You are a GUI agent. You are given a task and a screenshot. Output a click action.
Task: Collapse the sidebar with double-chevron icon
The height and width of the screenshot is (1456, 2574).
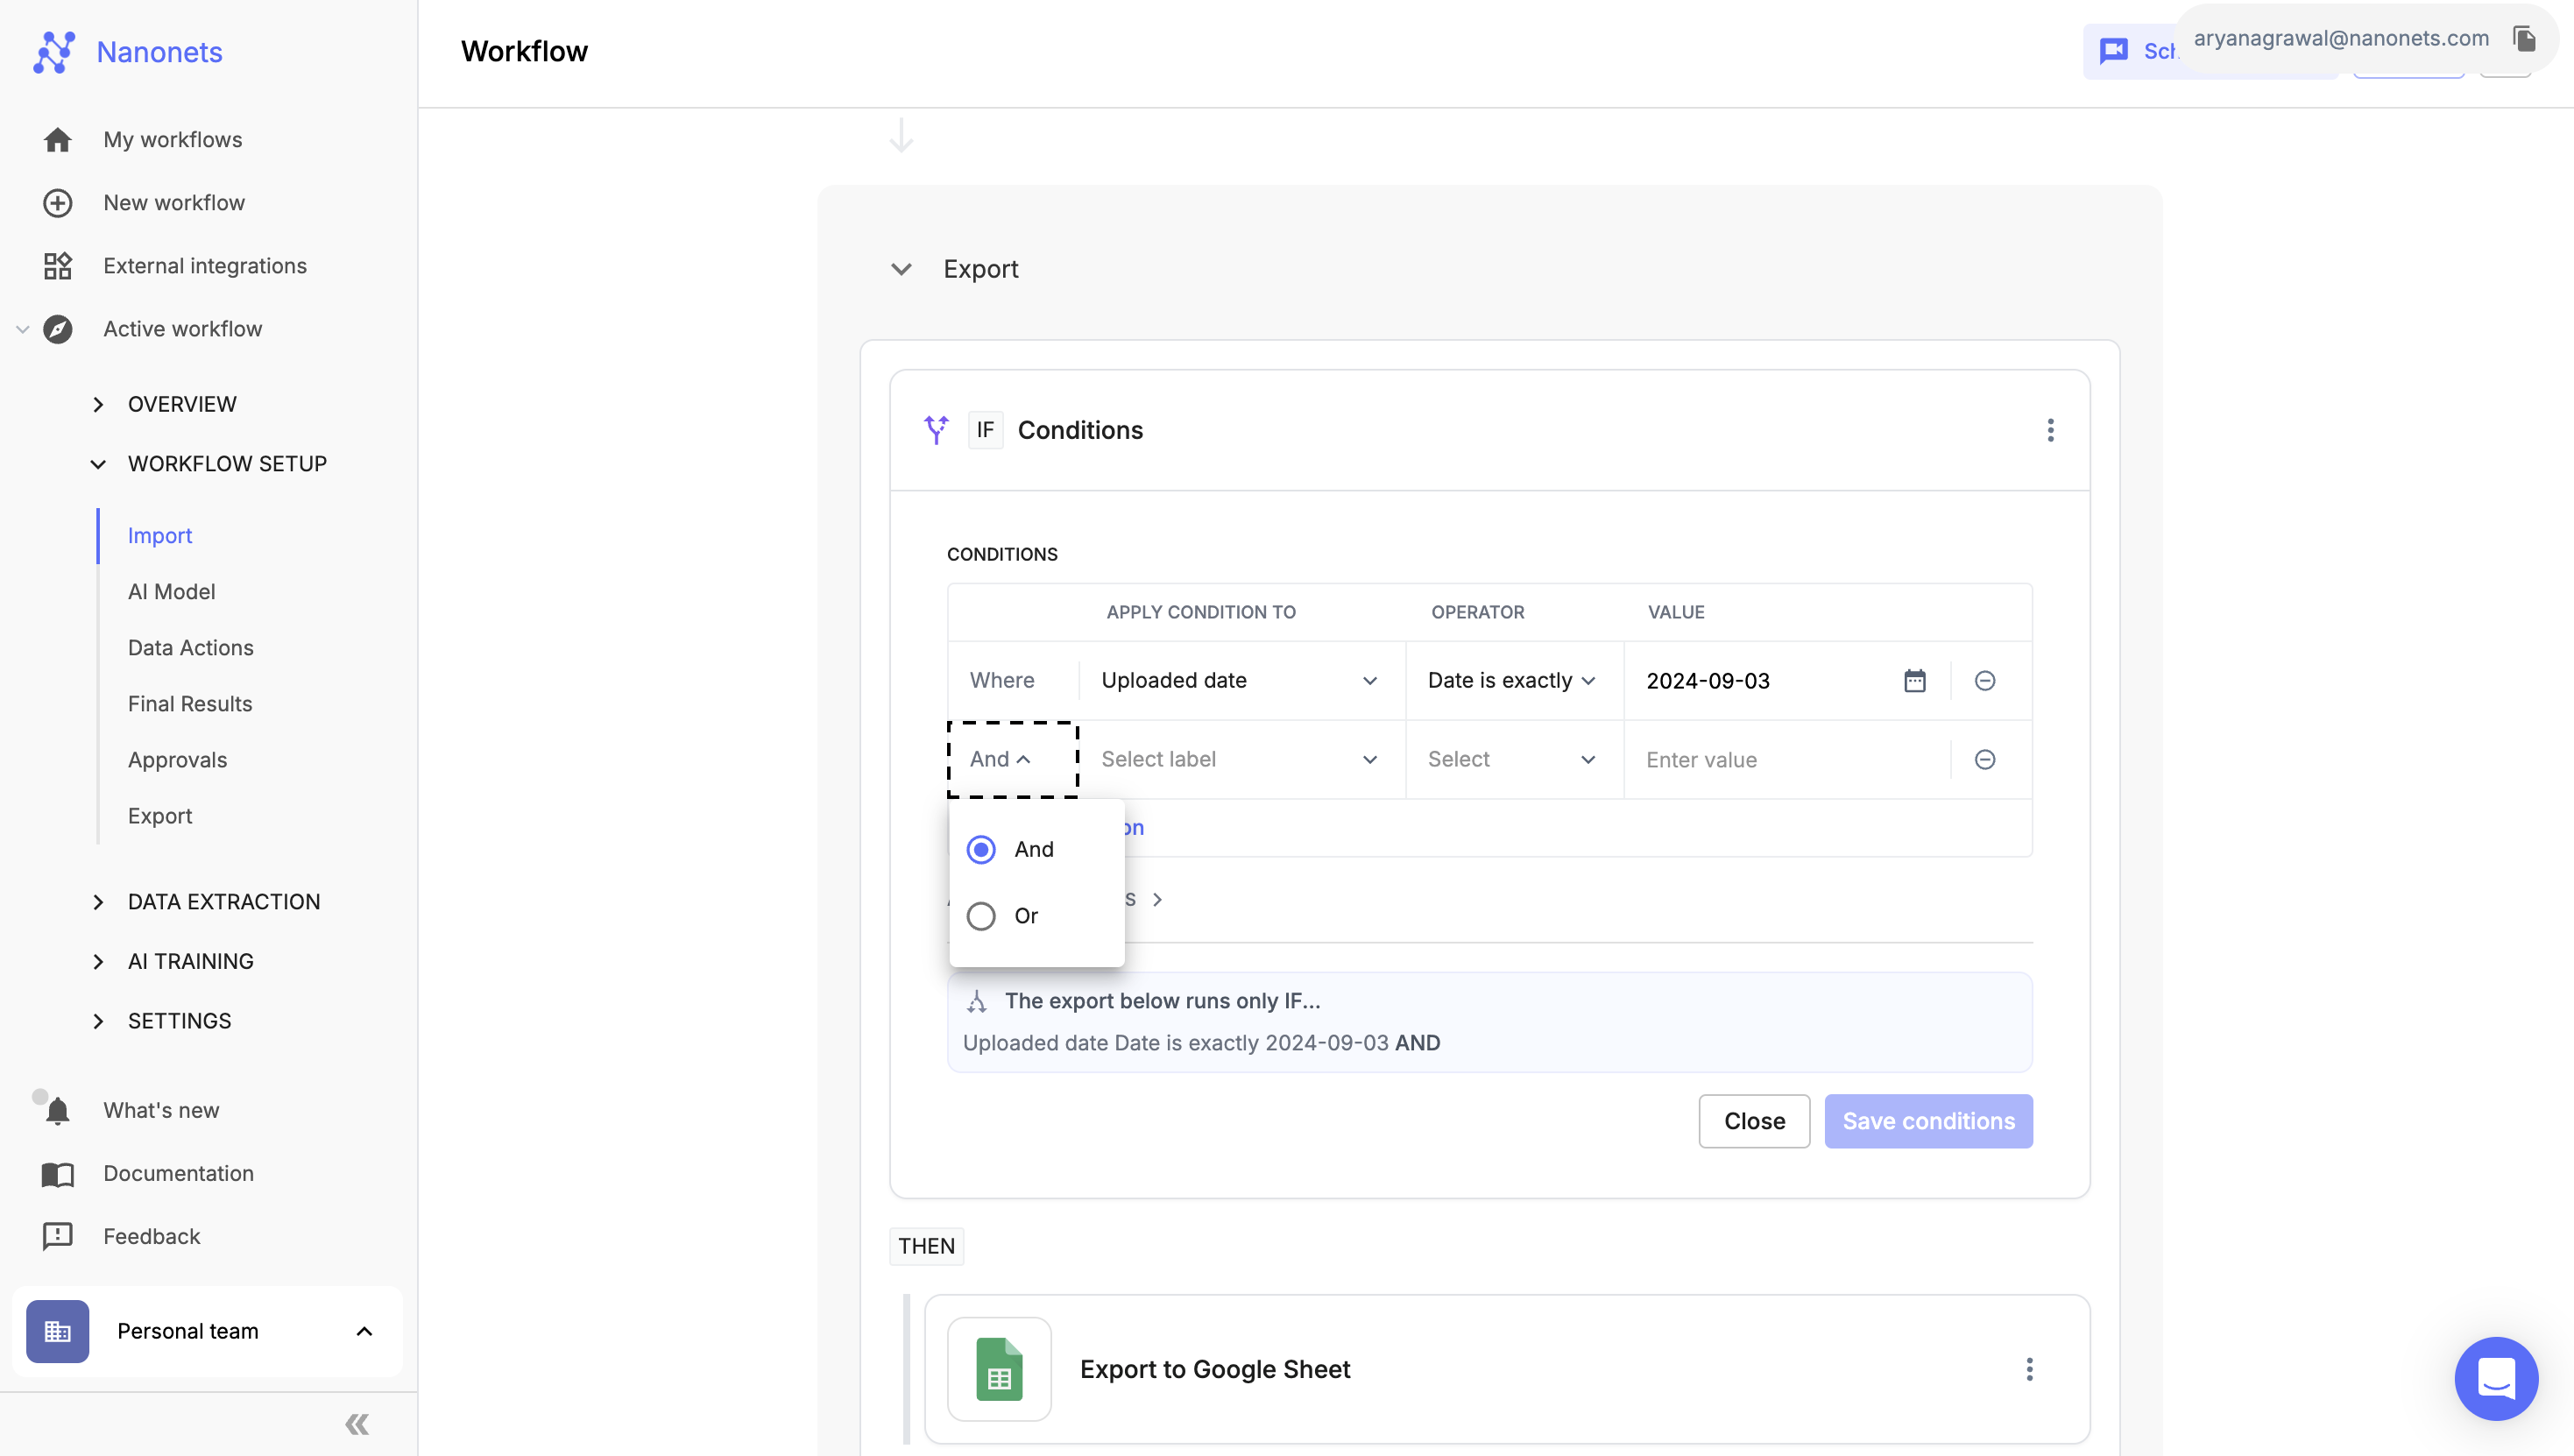coord(357,1424)
